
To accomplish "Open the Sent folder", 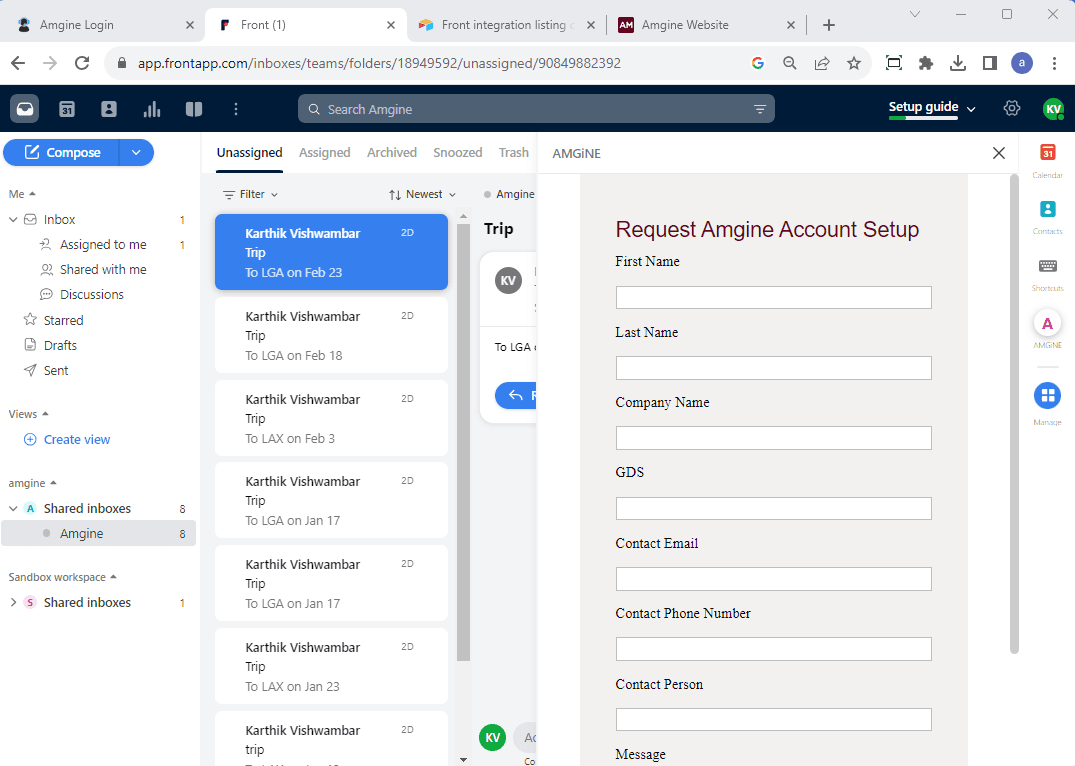I will [56, 370].
